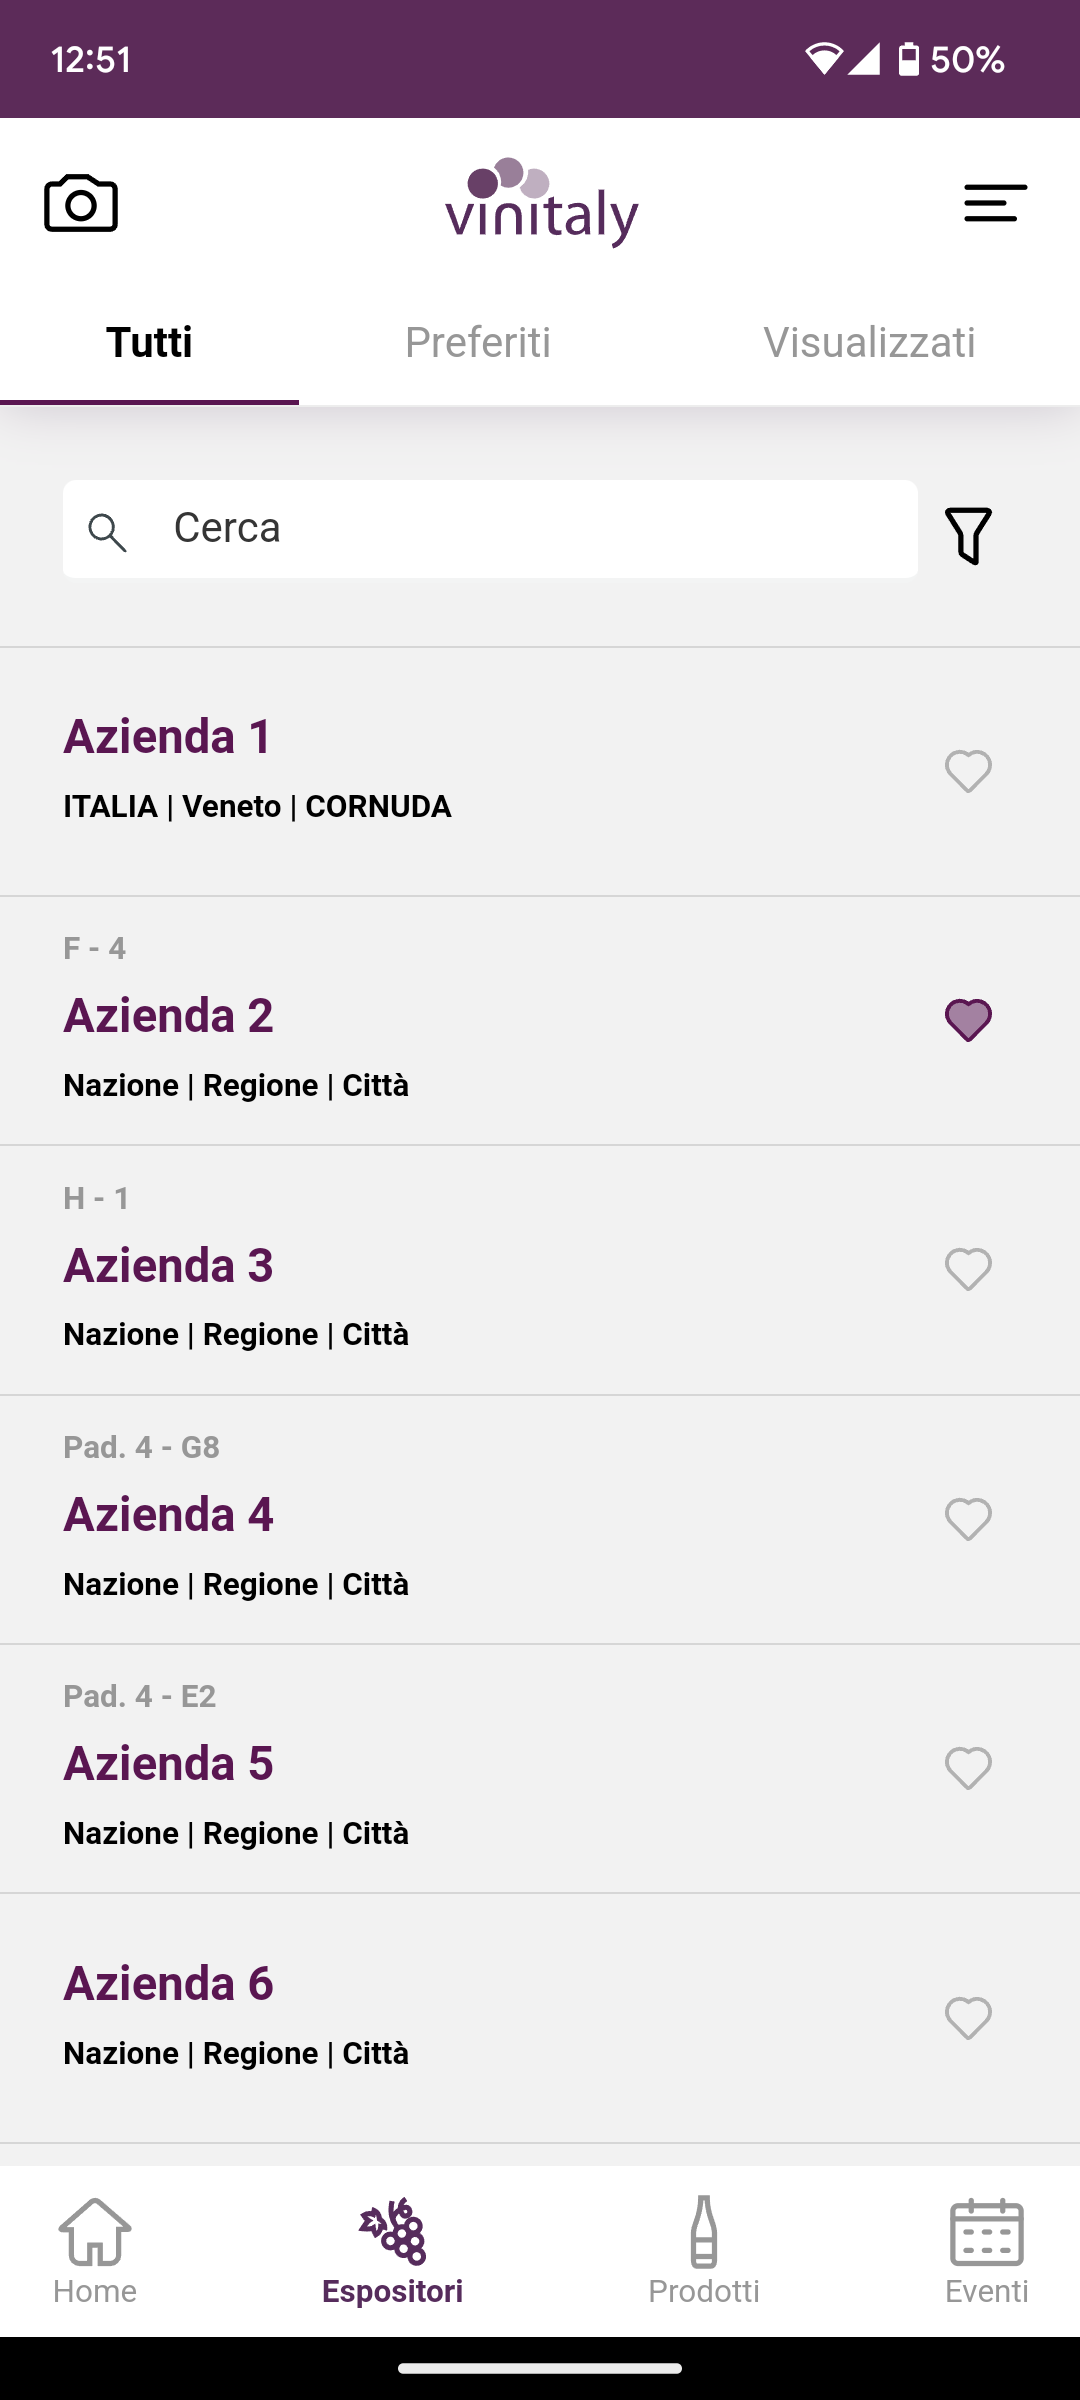Tap the Vinitaly logo
The image size is (1080, 2400).
click(541, 203)
